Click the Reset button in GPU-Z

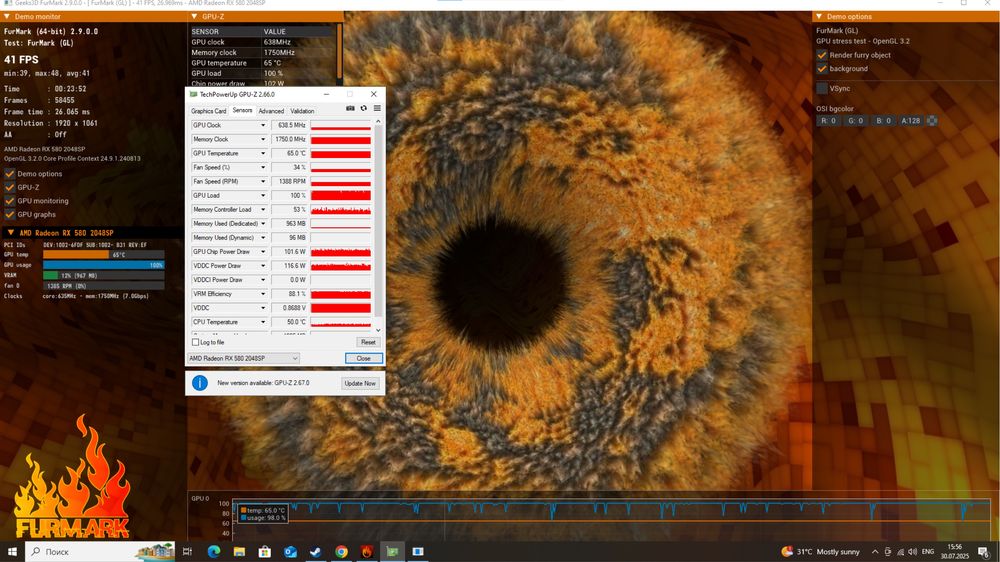[368, 343]
